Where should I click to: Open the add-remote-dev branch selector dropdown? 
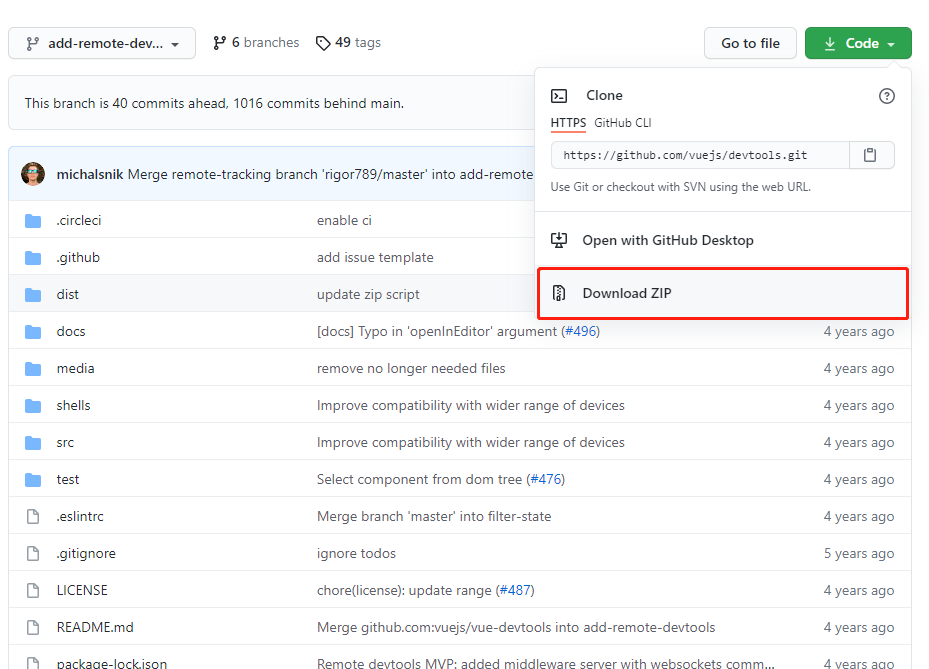coord(102,43)
